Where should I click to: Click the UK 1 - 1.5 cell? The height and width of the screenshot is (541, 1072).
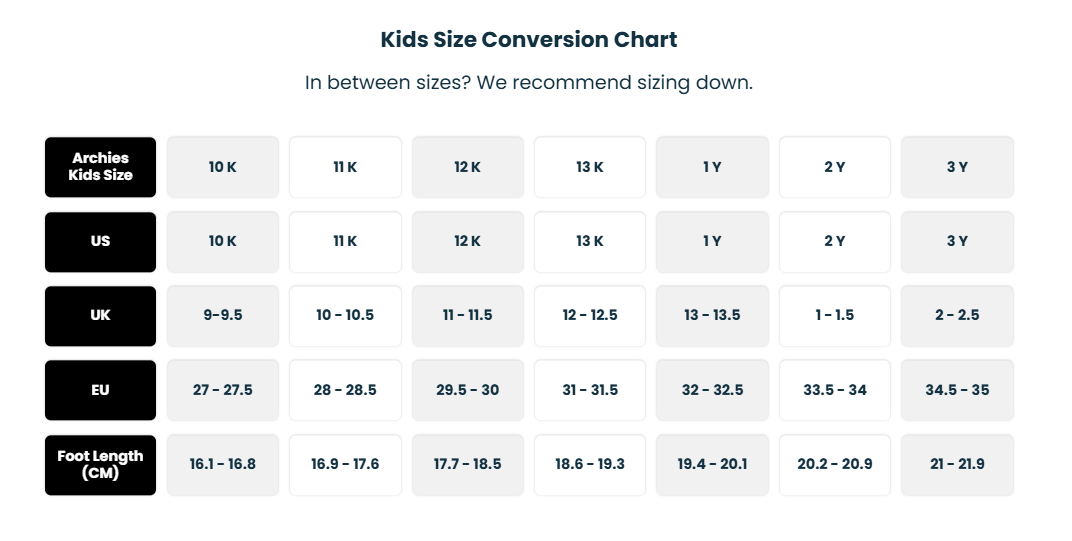tap(835, 315)
